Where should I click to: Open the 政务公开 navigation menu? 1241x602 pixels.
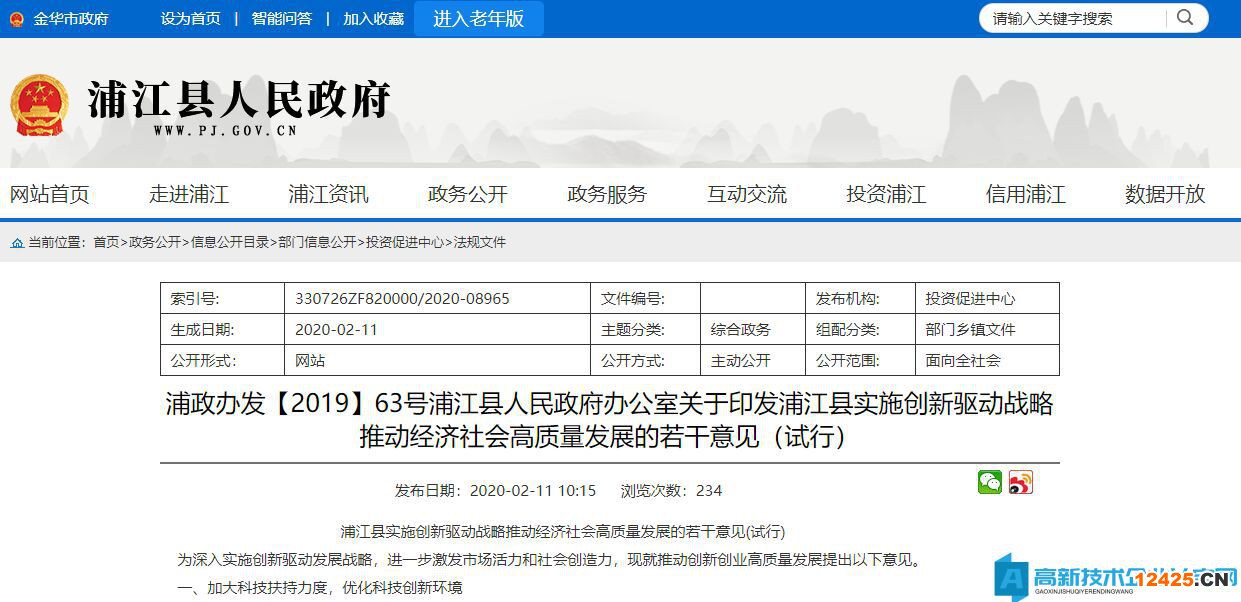(466, 195)
